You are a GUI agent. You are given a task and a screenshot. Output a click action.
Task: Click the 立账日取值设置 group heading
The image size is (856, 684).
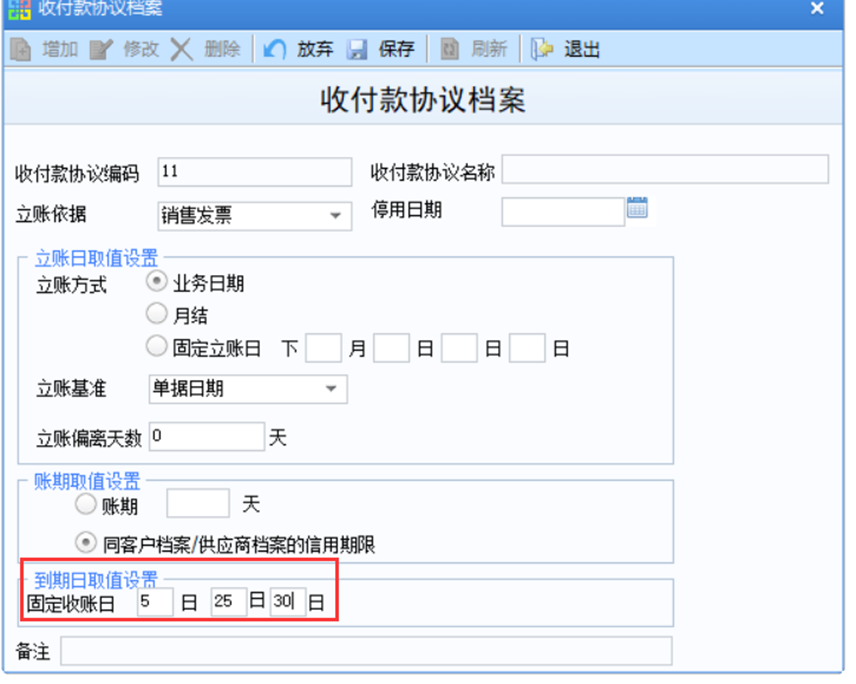pyautogui.click(x=96, y=258)
